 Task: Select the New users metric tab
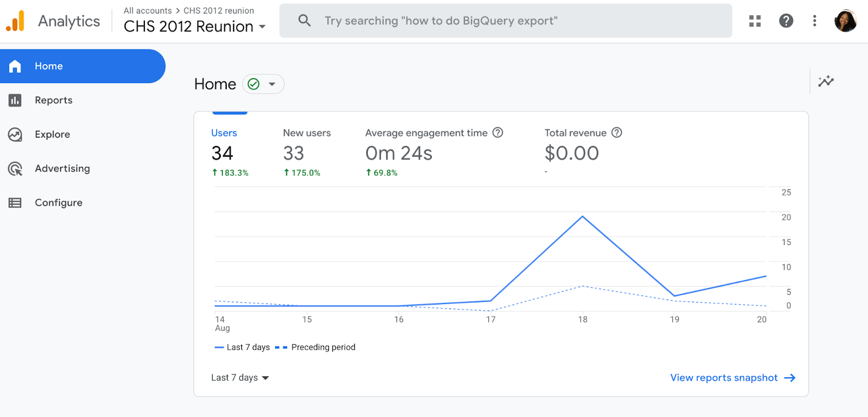pos(307,152)
